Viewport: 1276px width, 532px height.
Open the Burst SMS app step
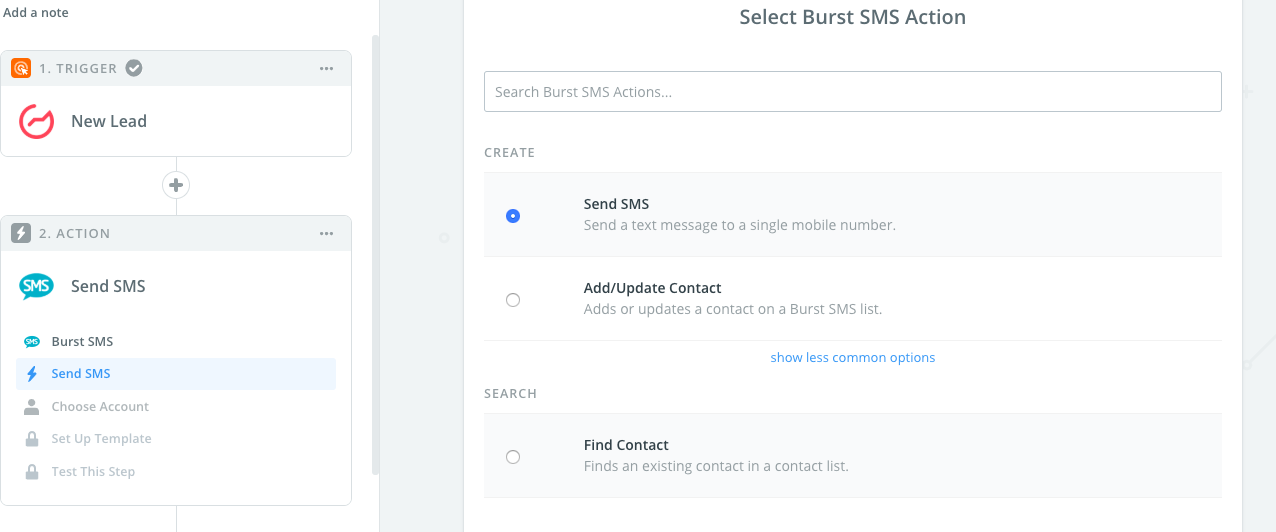click(82, 342)
